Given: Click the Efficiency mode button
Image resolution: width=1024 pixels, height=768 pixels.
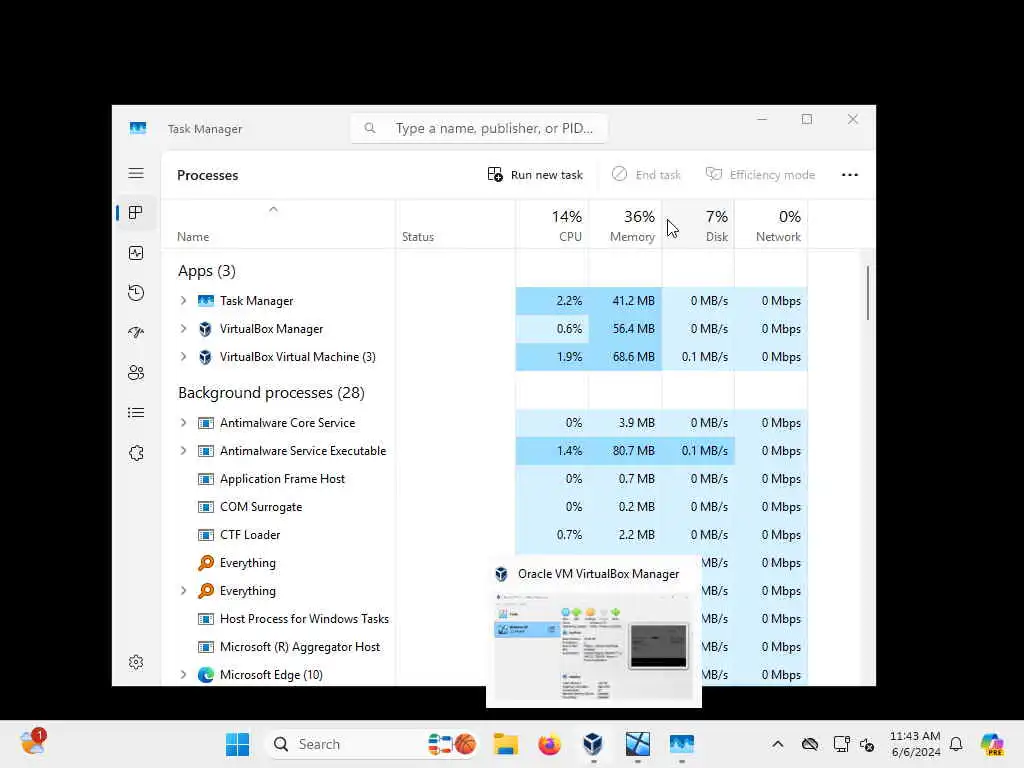Looking at the screenshot, I should 760,175.
